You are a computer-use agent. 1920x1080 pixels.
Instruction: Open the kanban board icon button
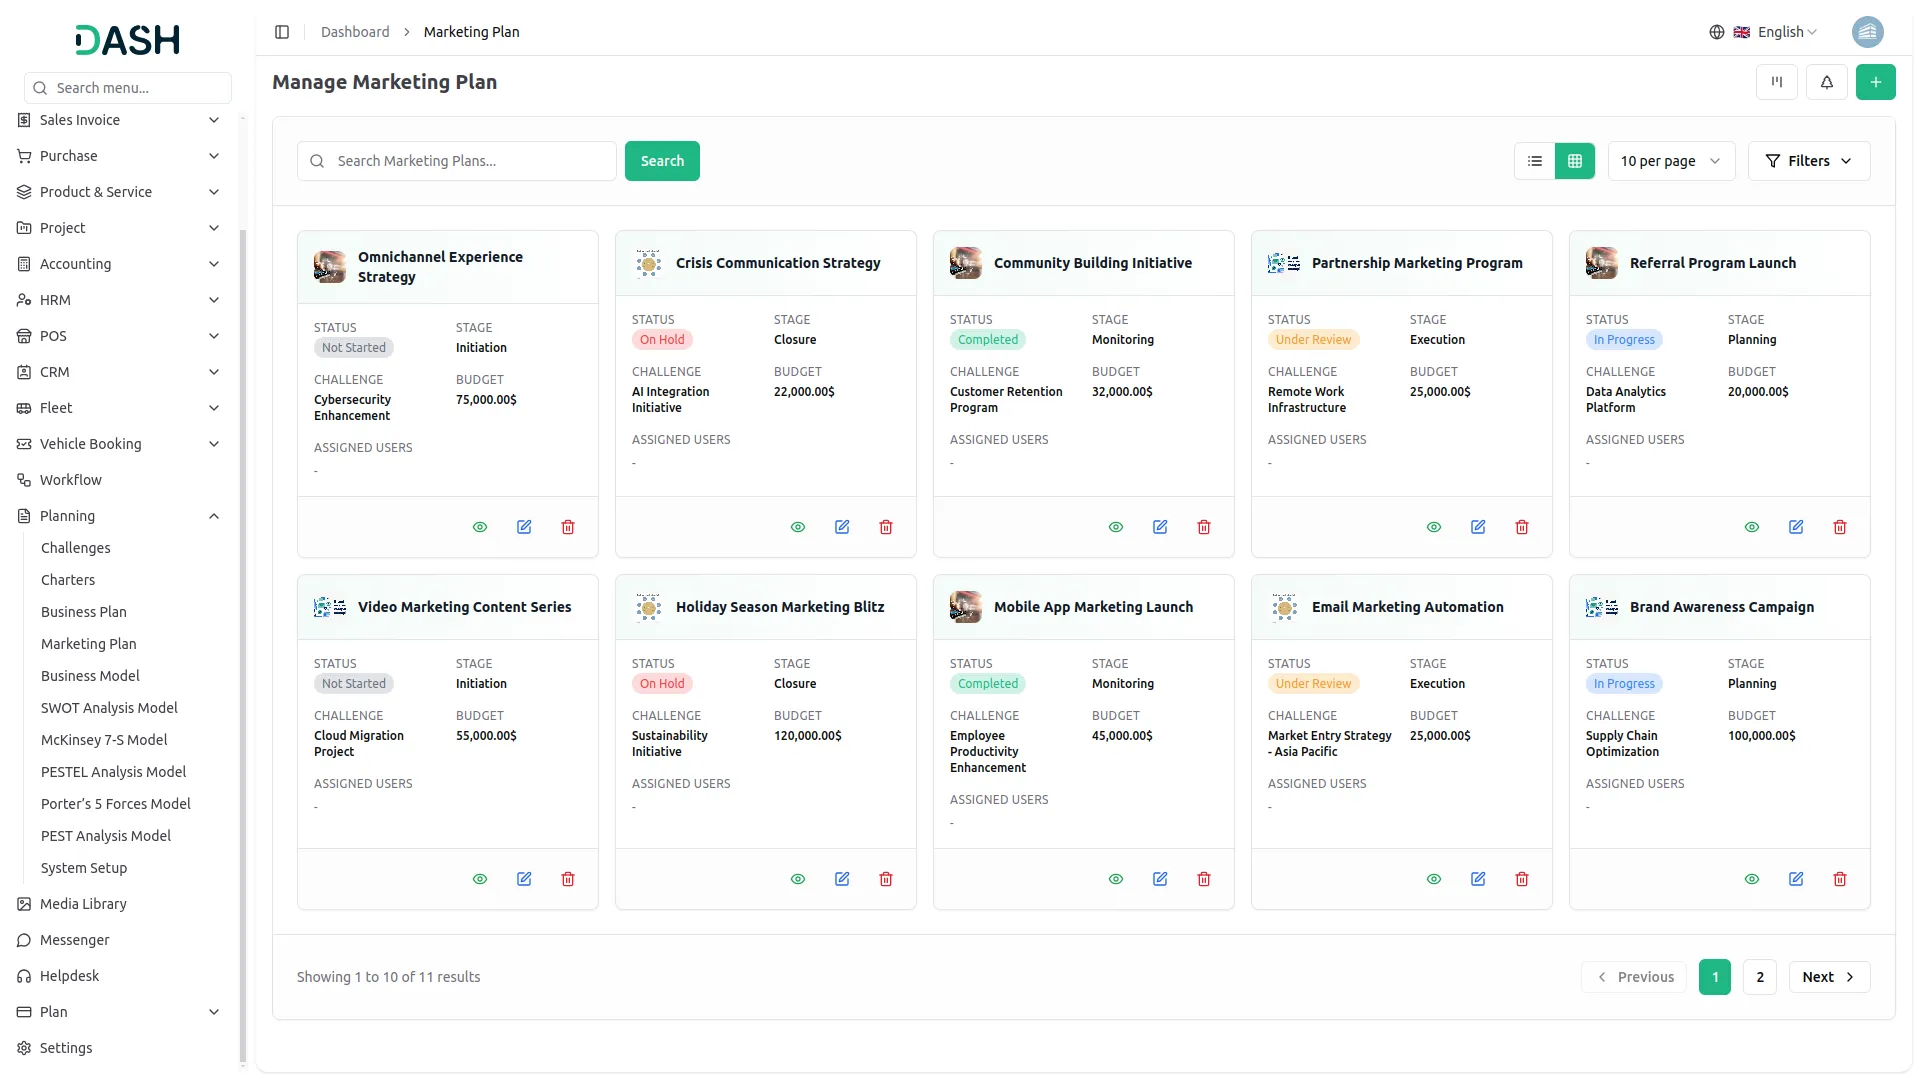pos(1776,82)
